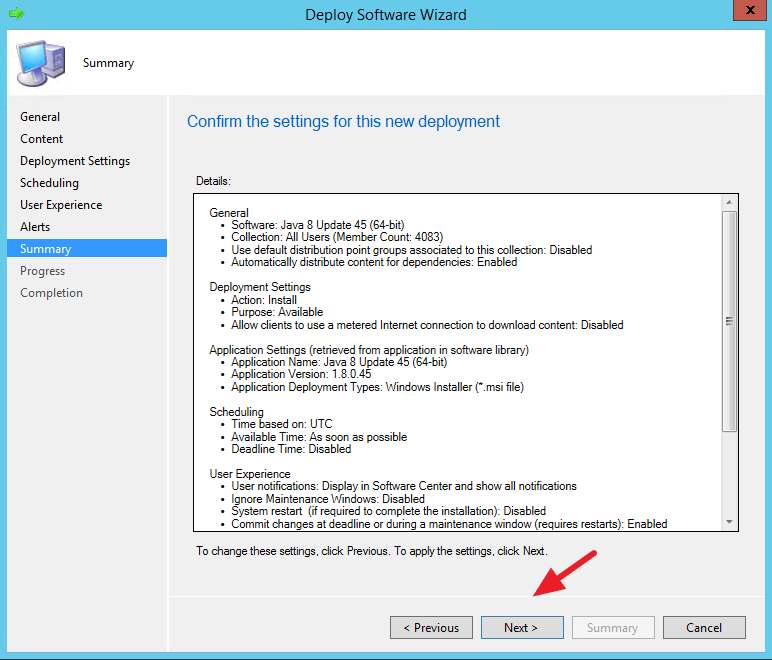Select the Alerts step in sidebar
The height and width of the screenshot is (660, 772).
tap(35, 227)
